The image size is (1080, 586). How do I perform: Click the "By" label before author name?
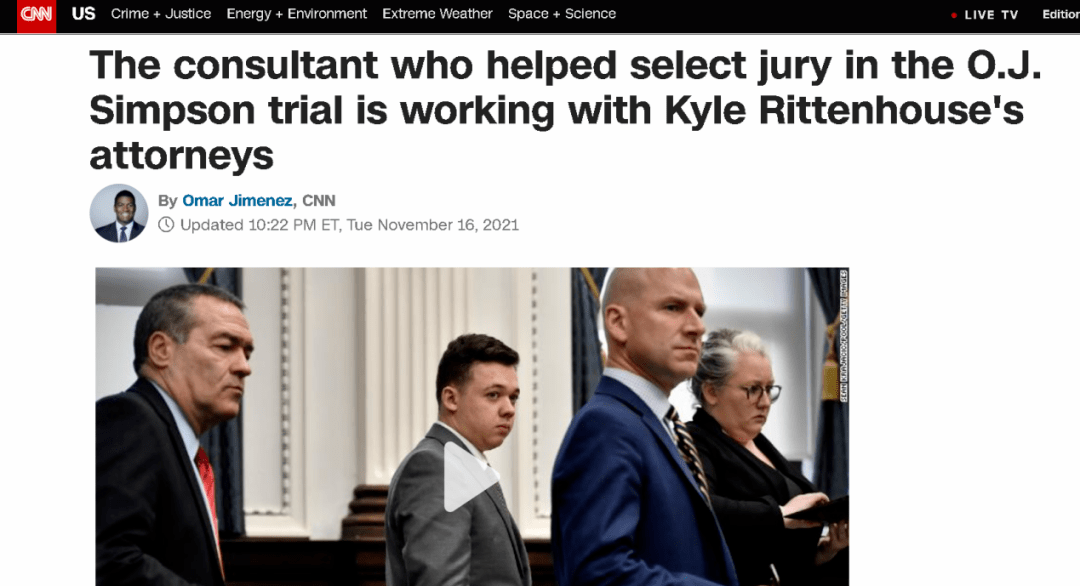pos(167,200)
